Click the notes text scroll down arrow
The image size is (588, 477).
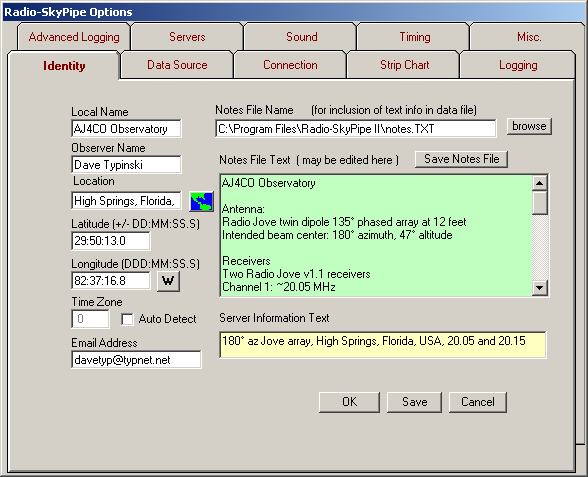click(x=540, y=288)
